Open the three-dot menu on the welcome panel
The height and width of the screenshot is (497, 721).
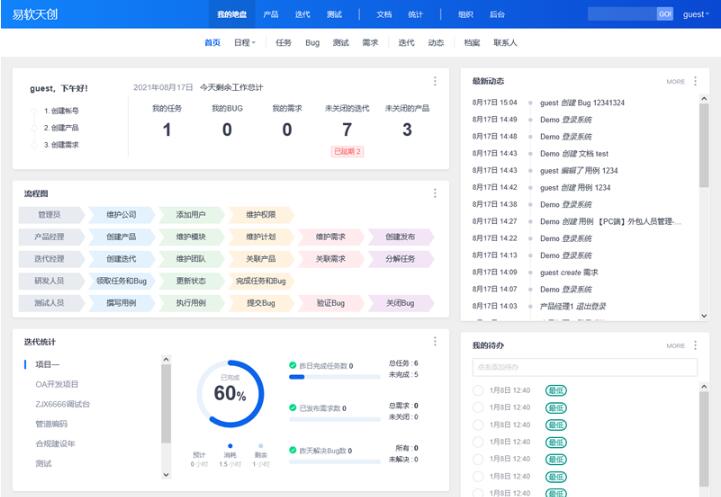435,81
